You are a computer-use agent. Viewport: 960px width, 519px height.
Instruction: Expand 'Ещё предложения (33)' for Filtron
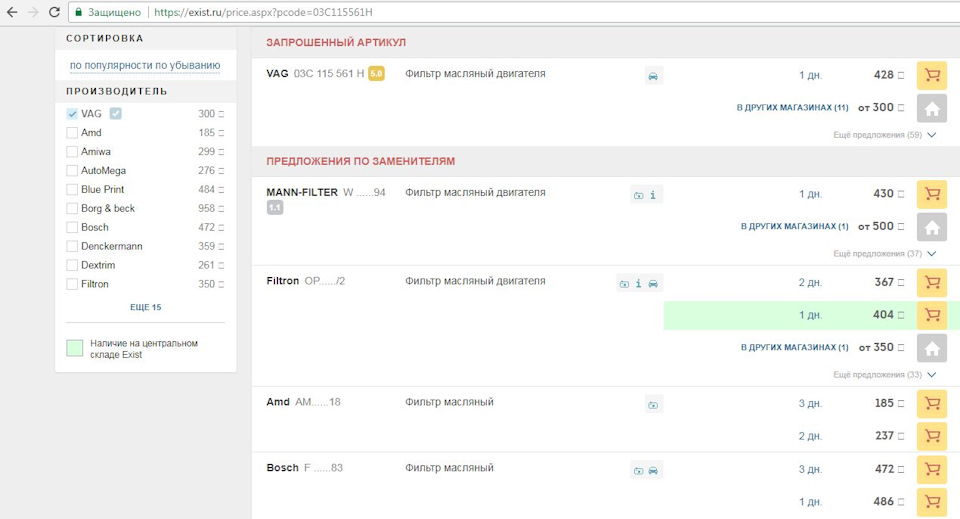click(884, 375)
